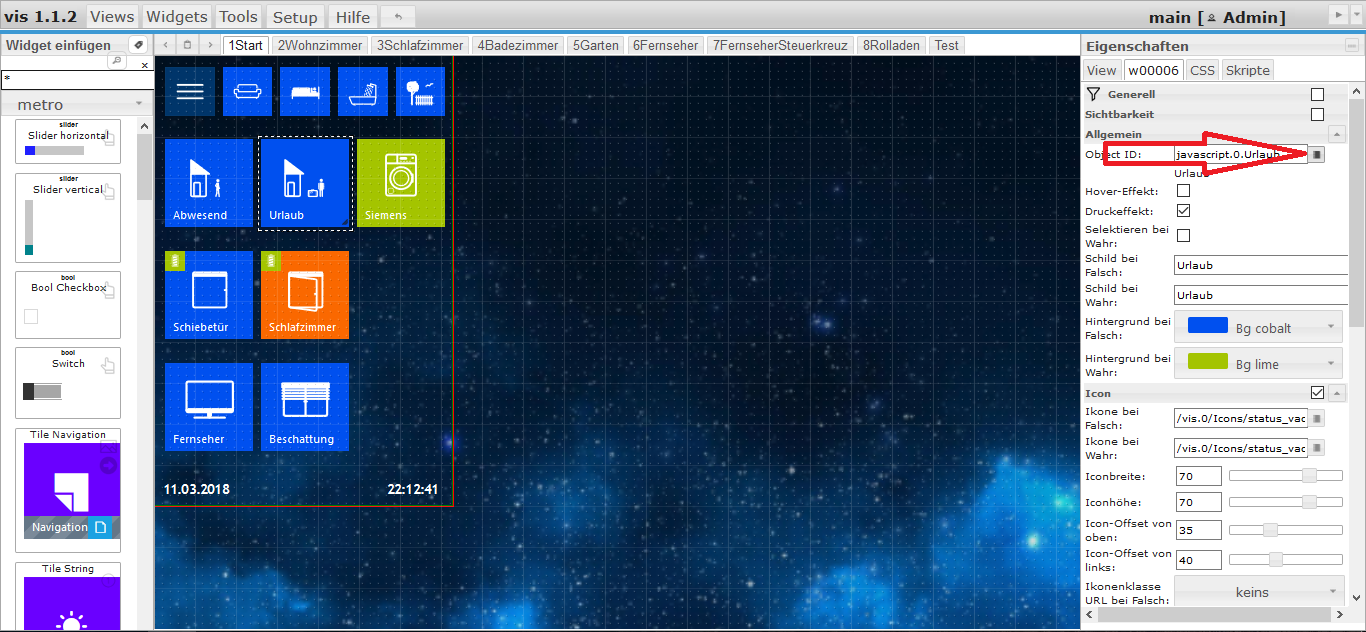Screen dimensions: 1366x632
Task: Click the sofa living room tile
Action: 247,92
